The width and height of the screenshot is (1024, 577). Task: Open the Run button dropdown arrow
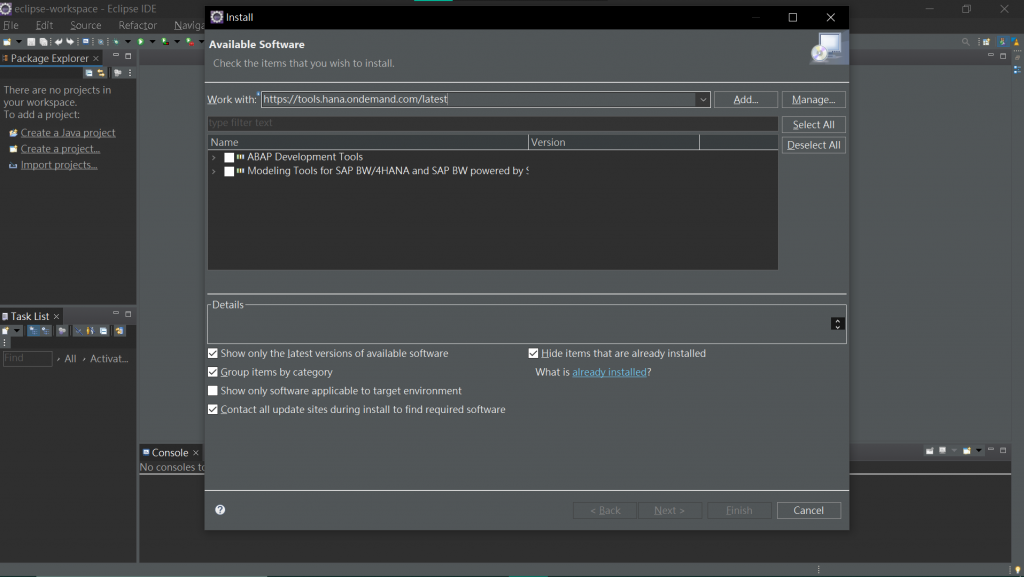point(152,42)
